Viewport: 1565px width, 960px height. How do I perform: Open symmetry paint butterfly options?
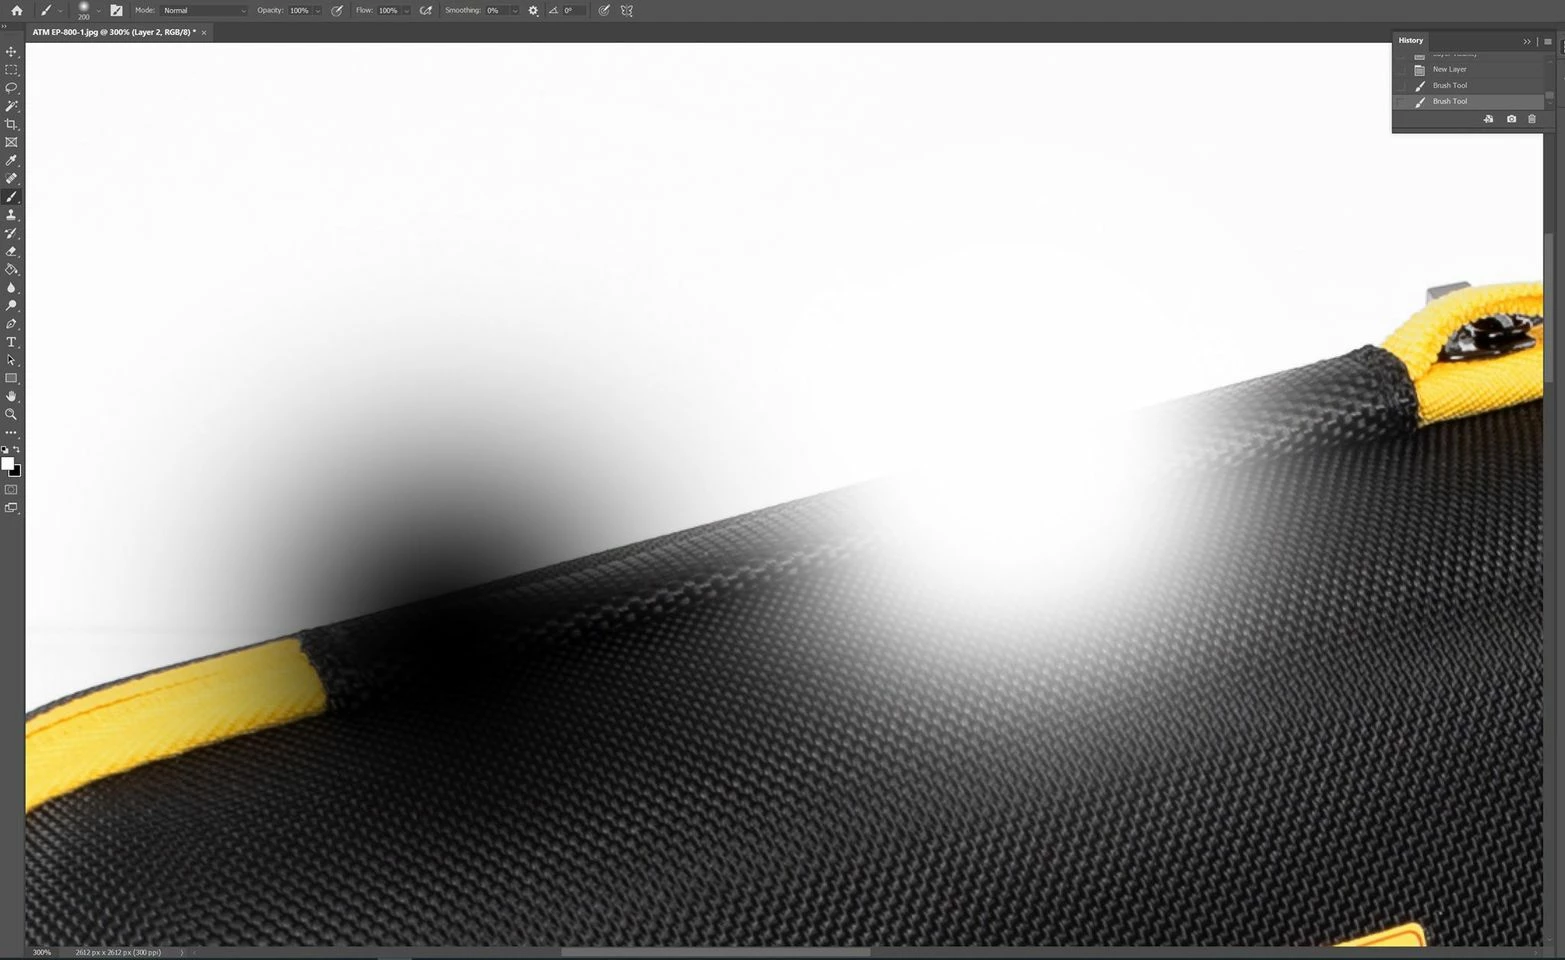(627, 10)
